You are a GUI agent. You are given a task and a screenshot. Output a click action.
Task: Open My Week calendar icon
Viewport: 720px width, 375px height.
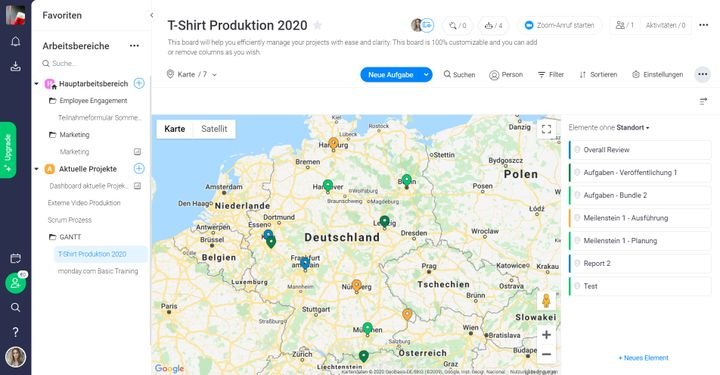pyautogui.click(x=15, y=258)
